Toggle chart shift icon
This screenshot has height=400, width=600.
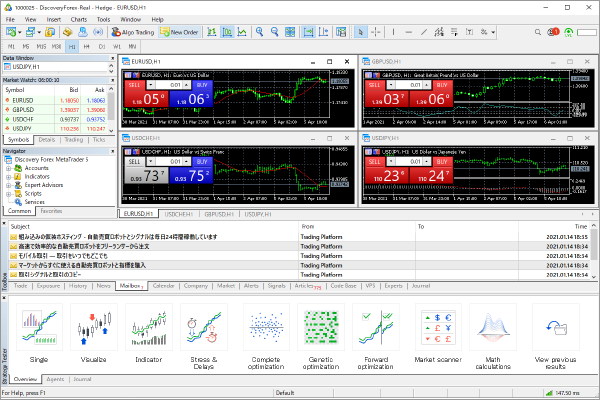(323, 32)
